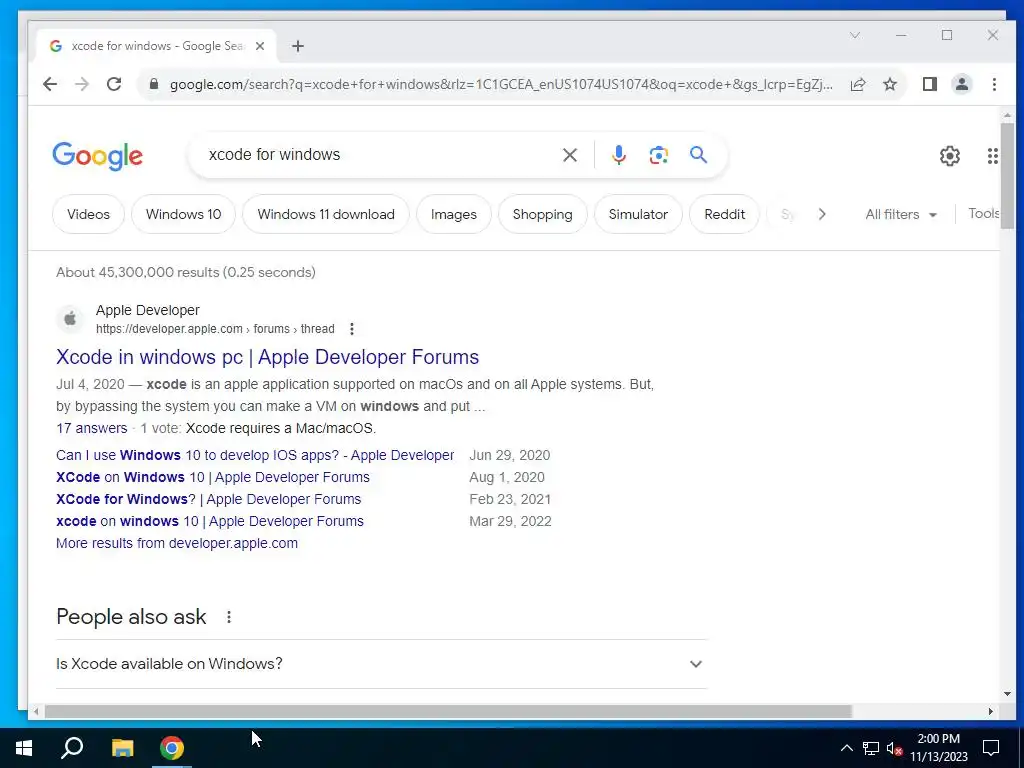Launch File Explorer from the taskbar
Viewport: 1024px width, 768px height.
(x=122, y=748)
